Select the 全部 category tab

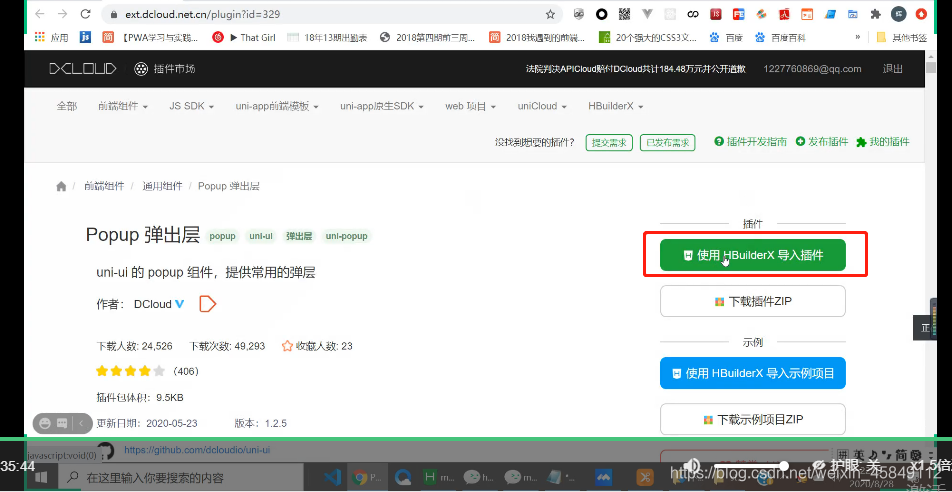pos(67,106)
